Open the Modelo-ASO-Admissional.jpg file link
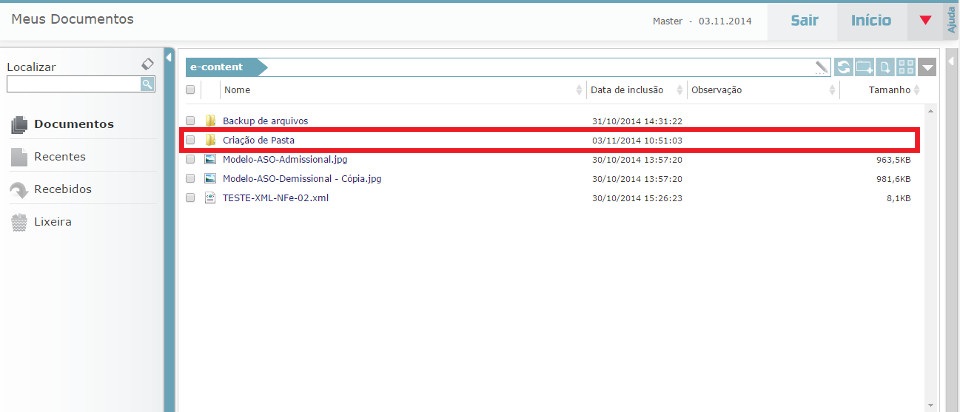The width and height of the screenshot is (960, 412). tap(285, 159)
